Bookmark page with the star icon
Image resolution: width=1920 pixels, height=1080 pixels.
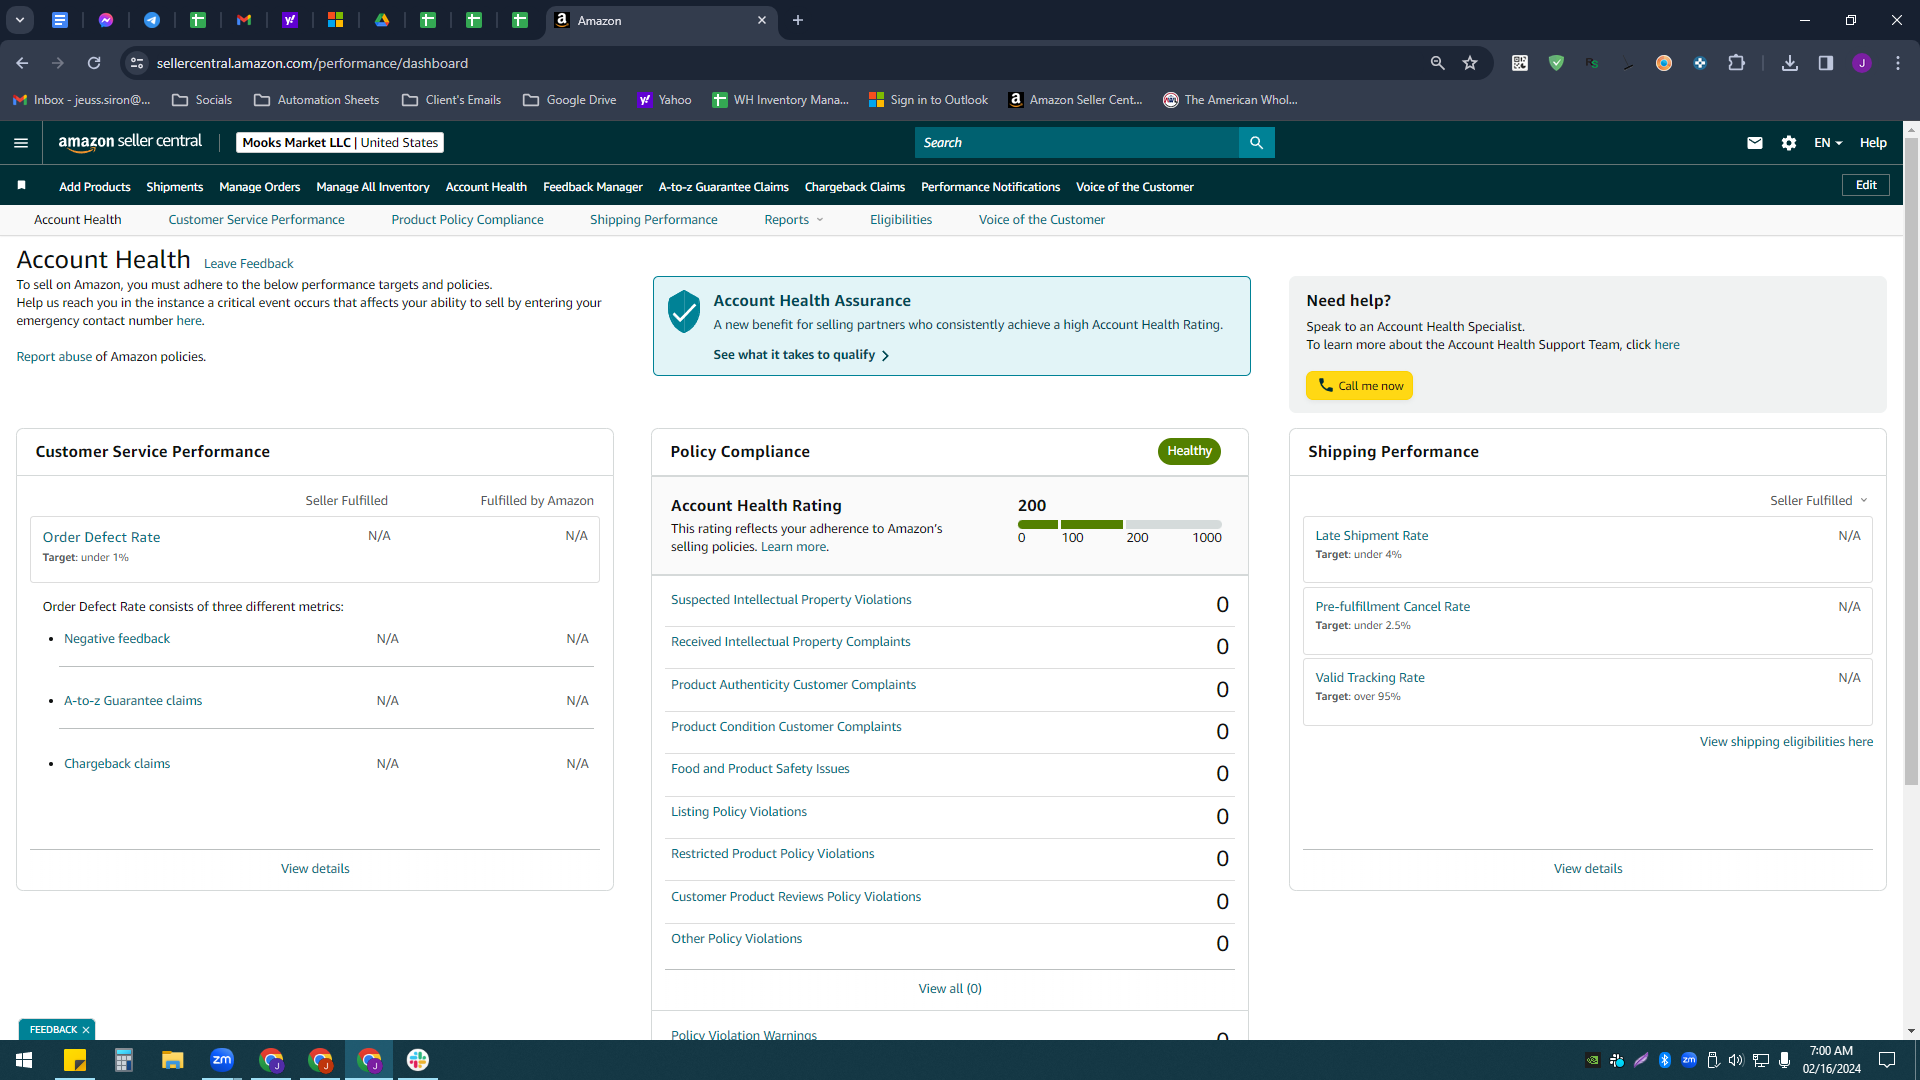point(1470,63)
